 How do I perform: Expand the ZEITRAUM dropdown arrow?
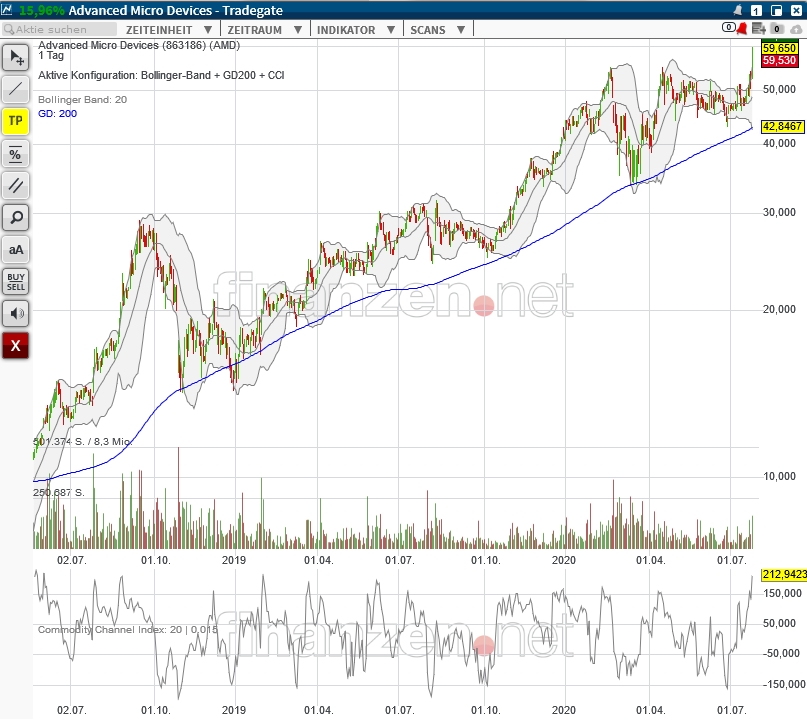[x=297, y=30]
